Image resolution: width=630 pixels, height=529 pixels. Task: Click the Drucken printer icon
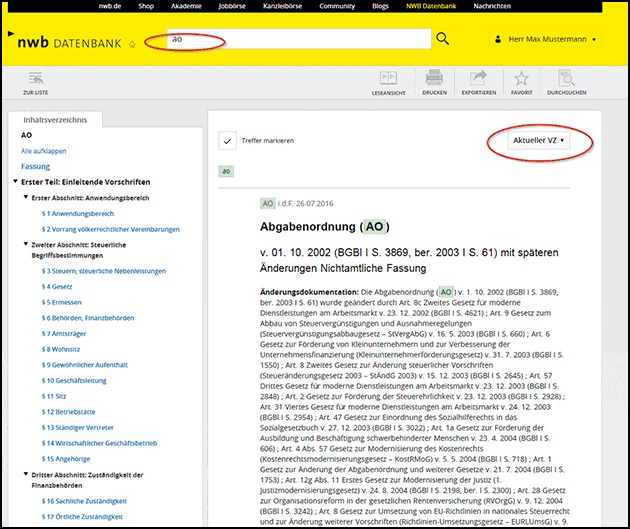tap(433, 82)
